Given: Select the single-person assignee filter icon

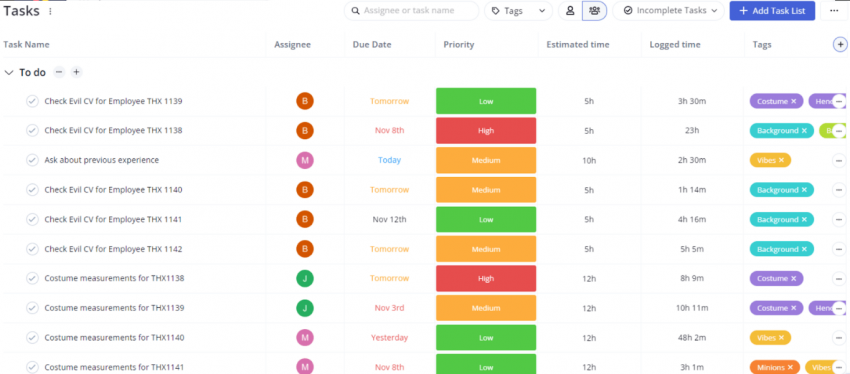Looking at the screenshot, I should click(x=570, y=11).
